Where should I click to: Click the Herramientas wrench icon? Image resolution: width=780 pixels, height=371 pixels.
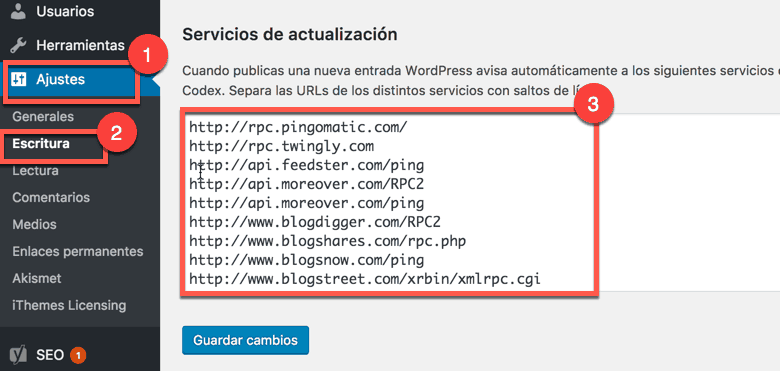pos(18,46)
